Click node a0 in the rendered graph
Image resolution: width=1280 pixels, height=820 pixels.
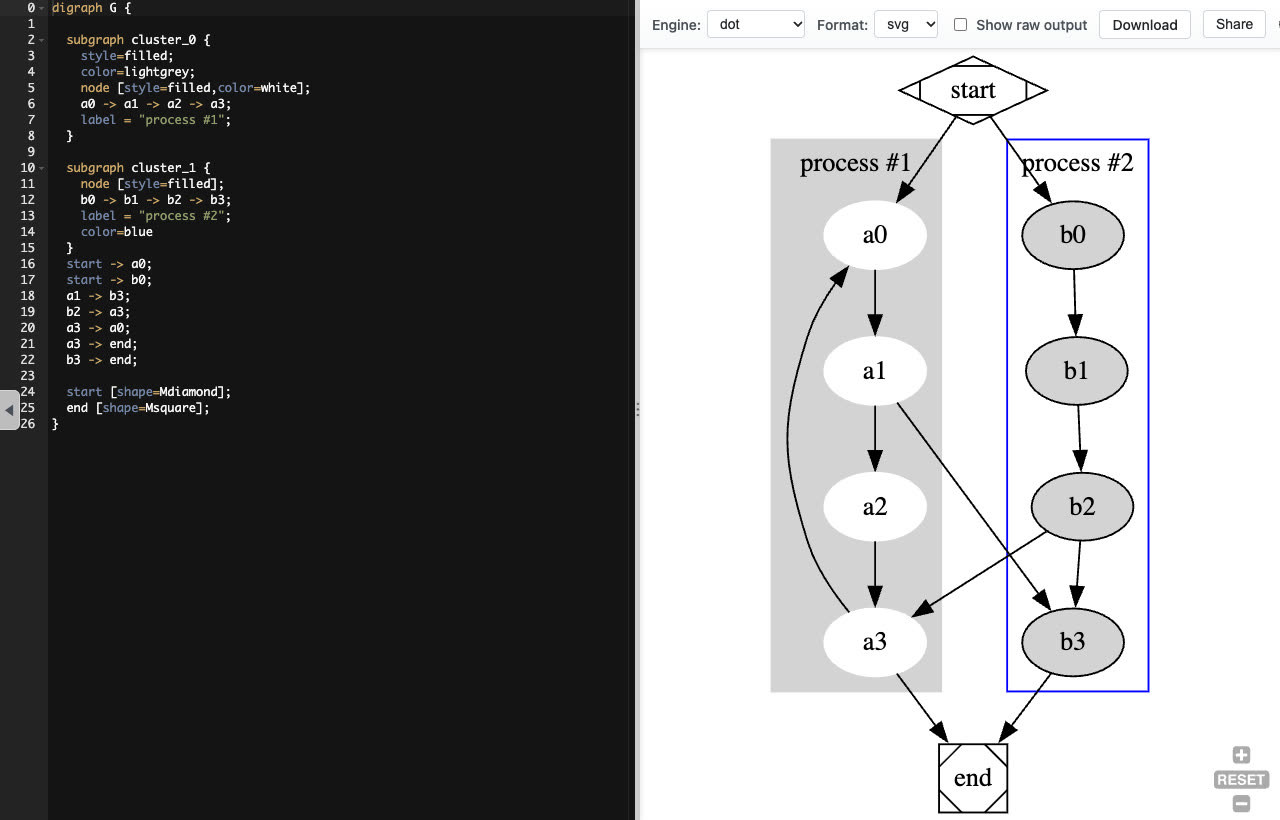tap(875, 235)
